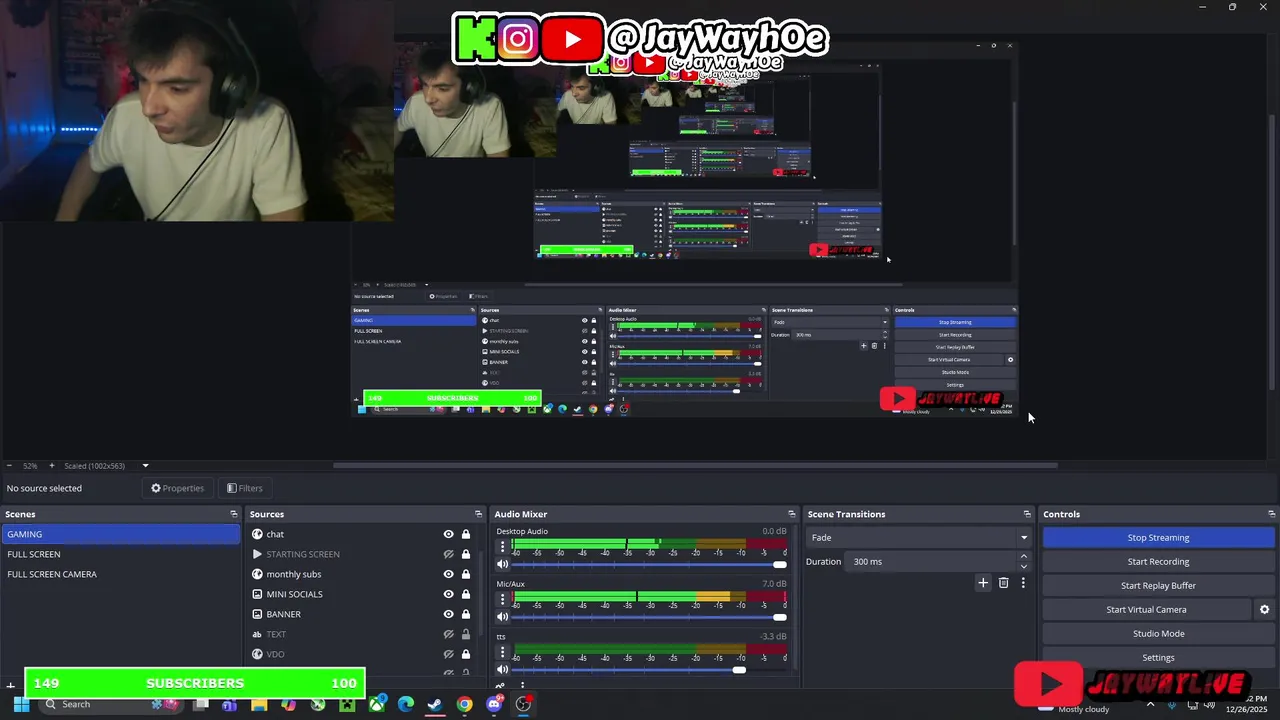
Task: Show the VDO source
Action: 449,654
